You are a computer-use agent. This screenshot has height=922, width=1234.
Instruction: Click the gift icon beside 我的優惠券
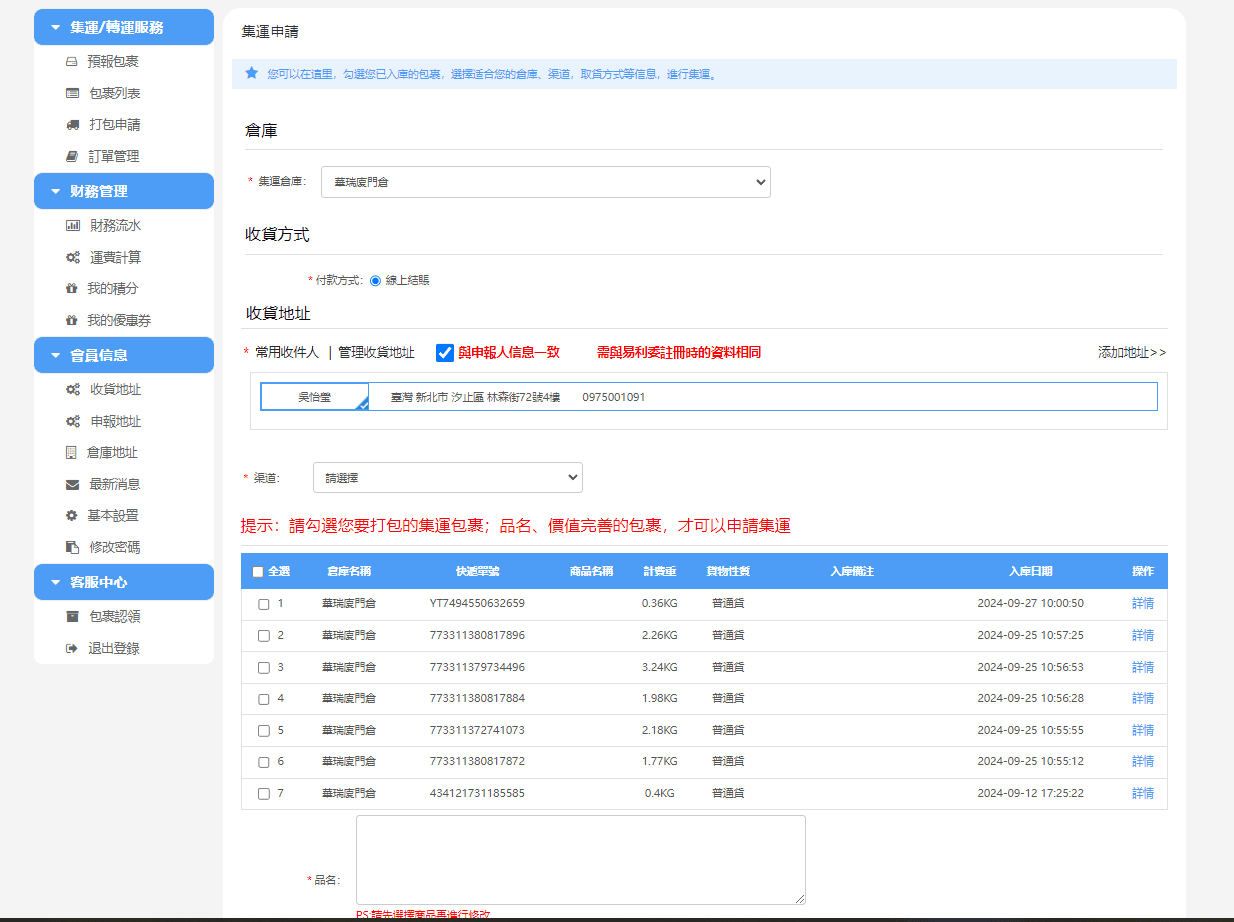point(71,321)
